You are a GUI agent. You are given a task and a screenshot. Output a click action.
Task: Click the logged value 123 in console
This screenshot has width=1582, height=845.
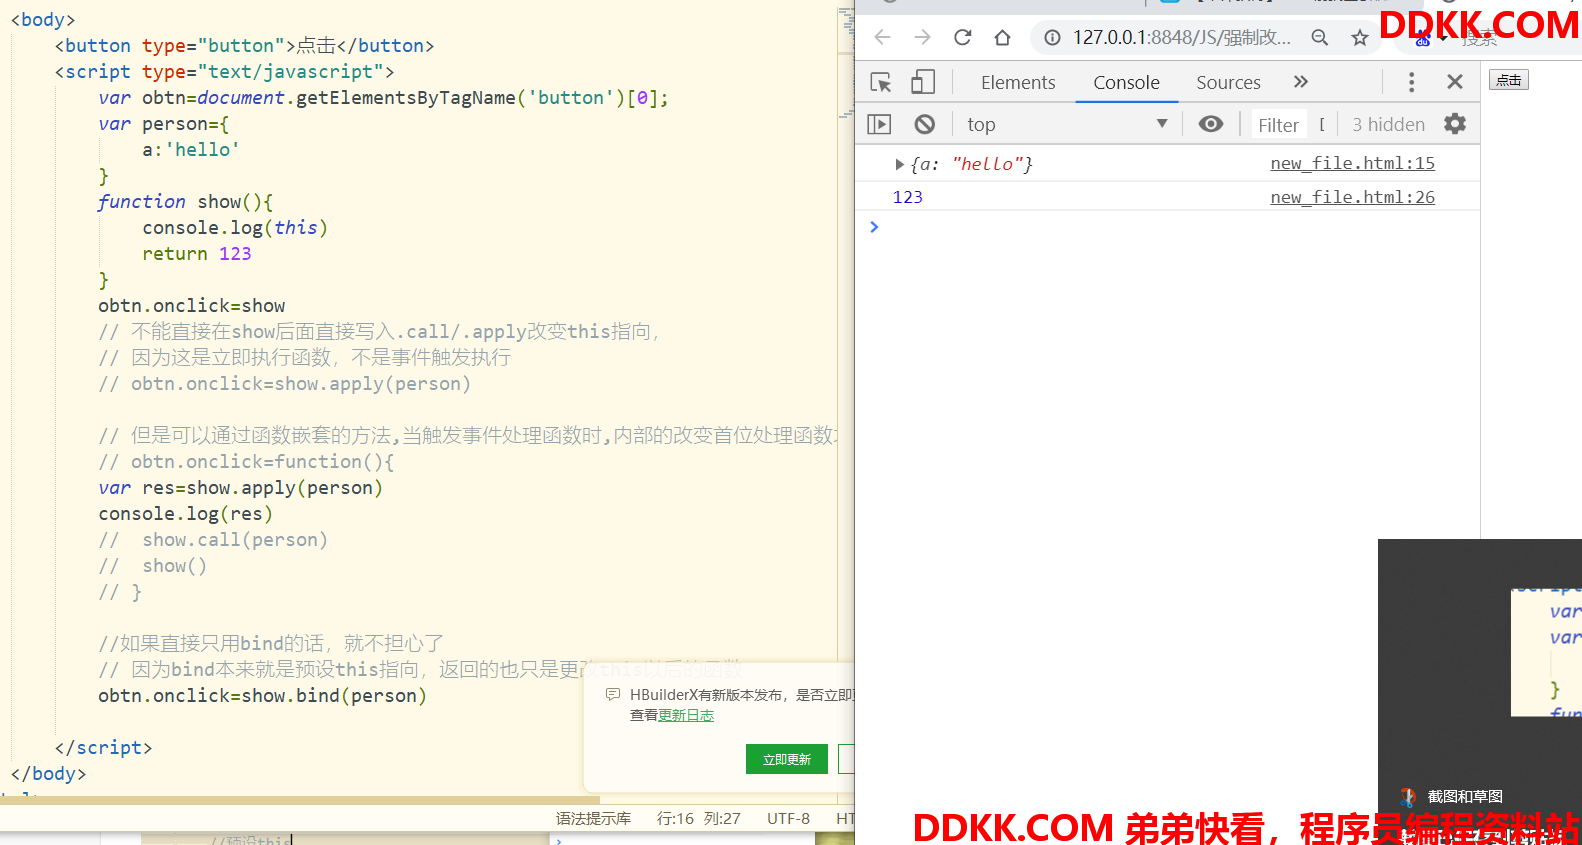coord(907,197)
